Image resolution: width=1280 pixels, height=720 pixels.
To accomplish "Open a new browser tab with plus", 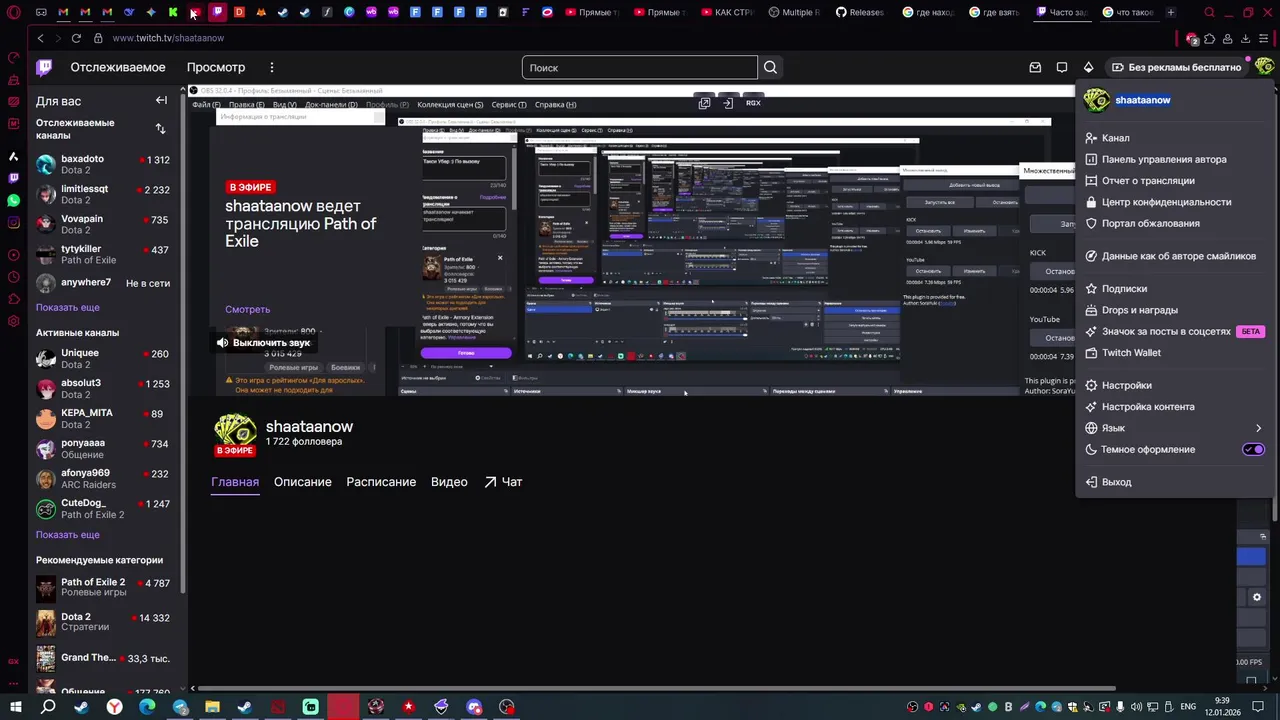I will pyautogui.click(x=1170, y=12).
